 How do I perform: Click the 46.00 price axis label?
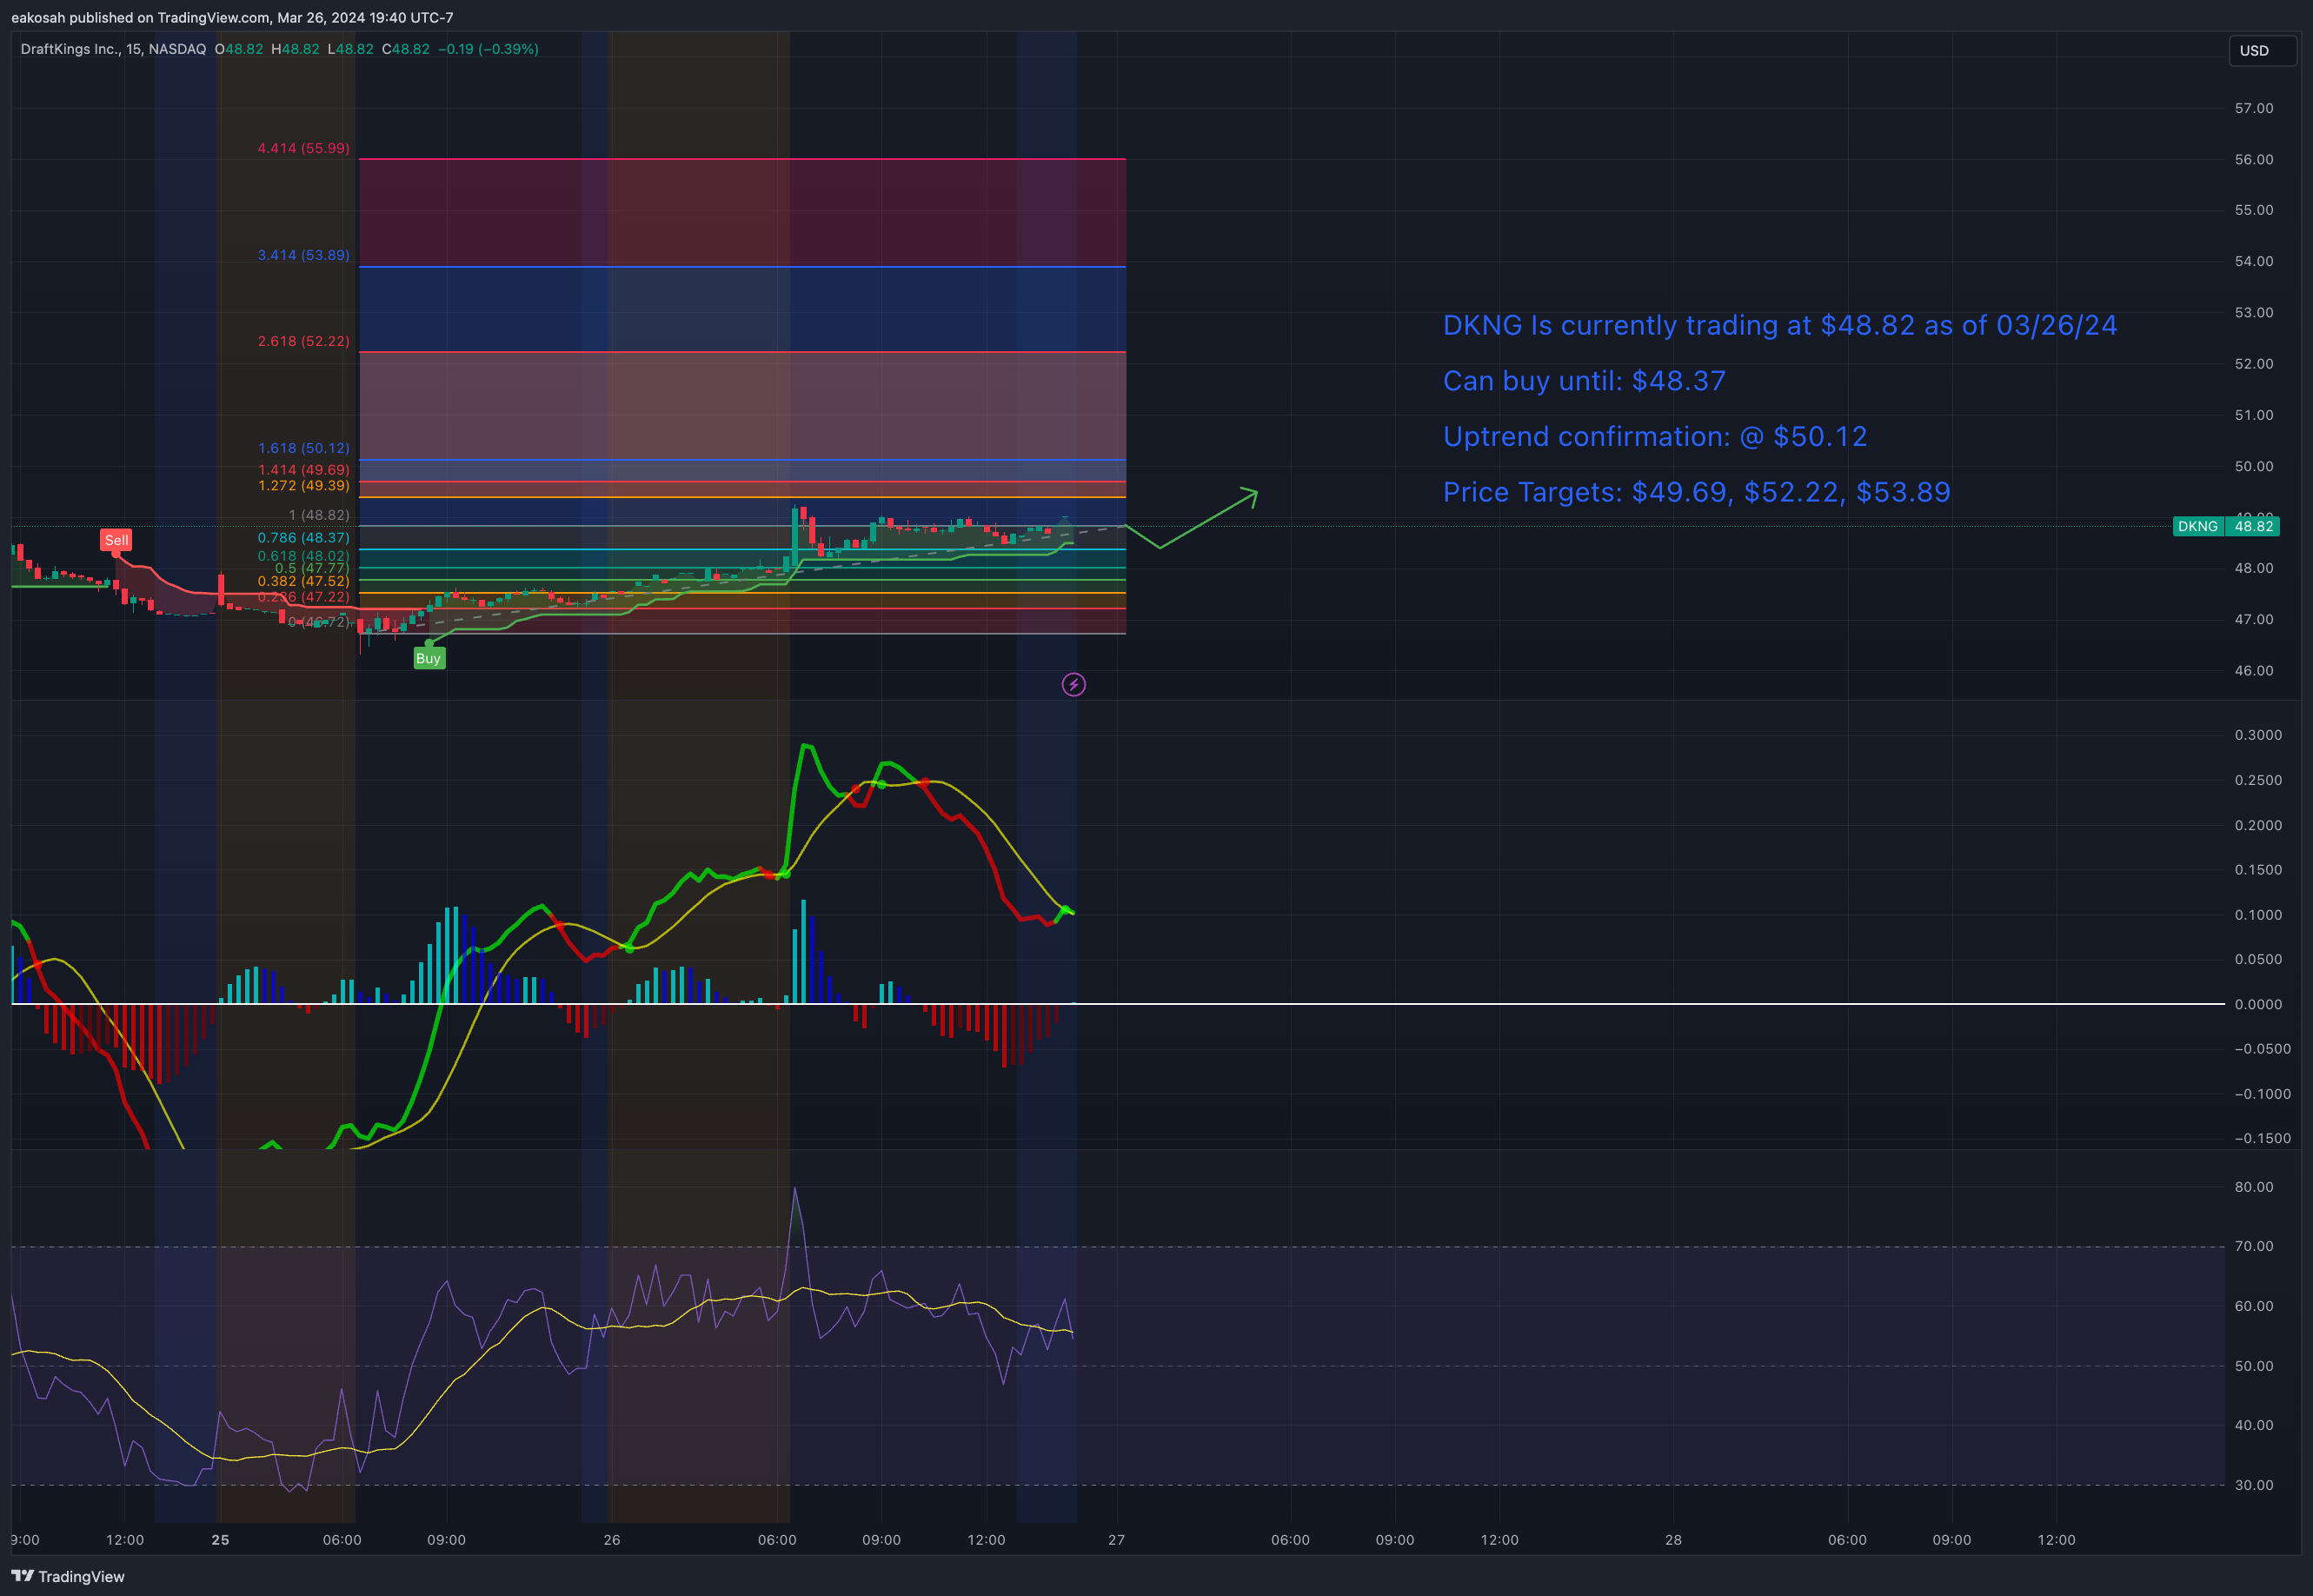pos(2254,670)
